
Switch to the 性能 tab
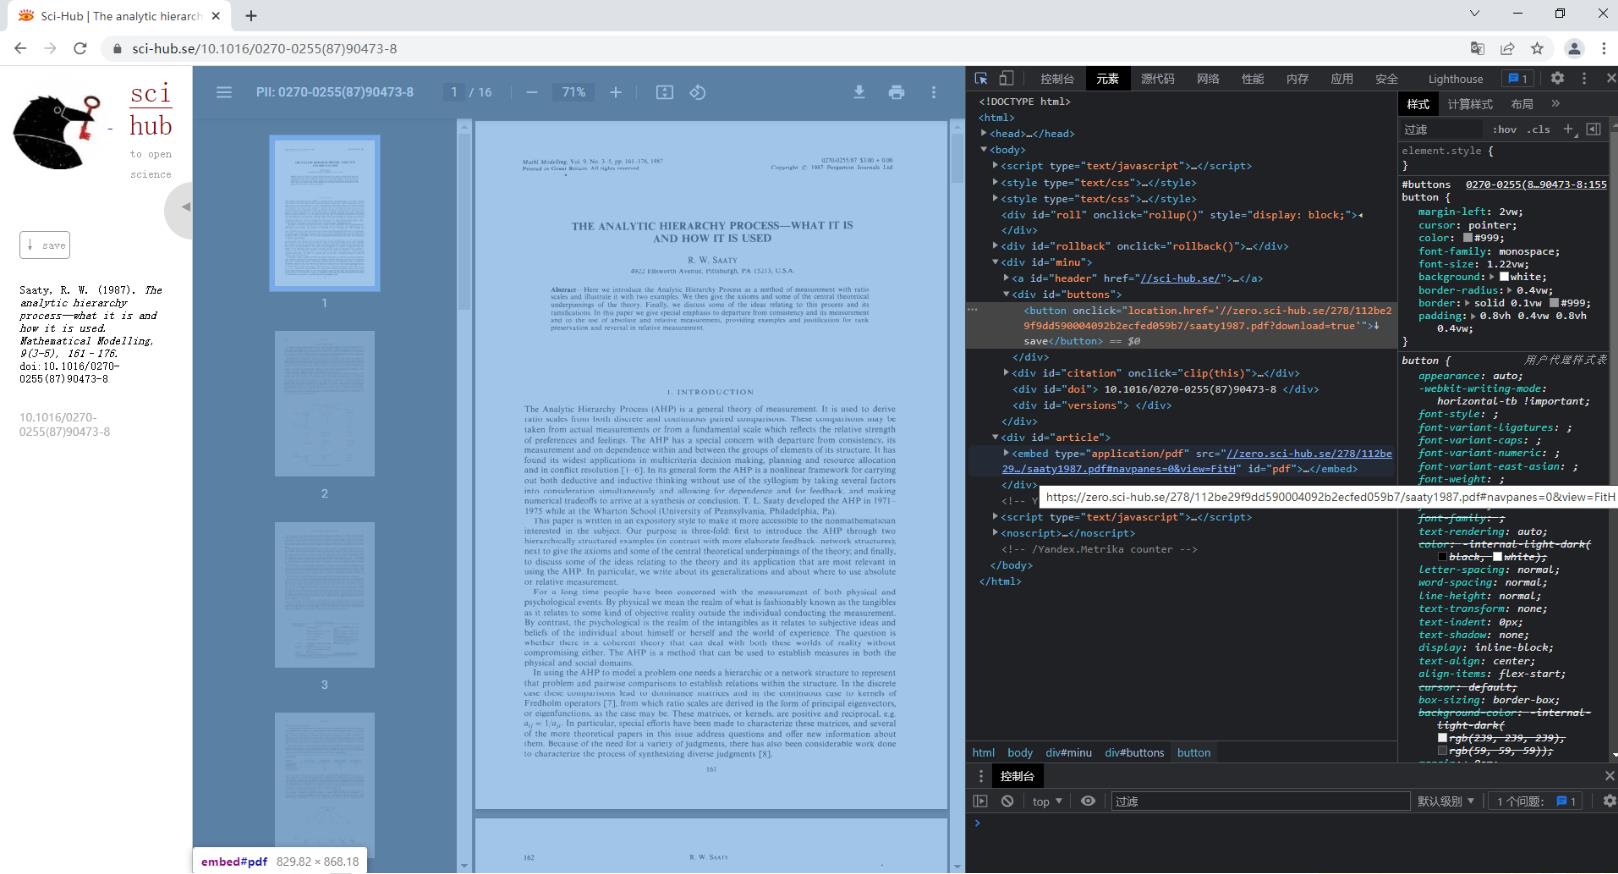tap(1252, 79)
